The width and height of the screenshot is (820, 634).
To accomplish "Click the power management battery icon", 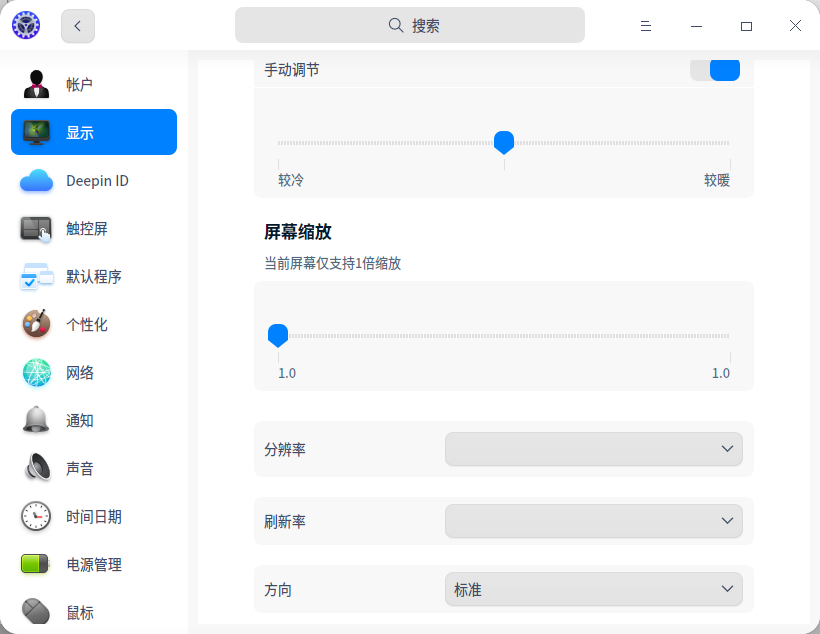I will 37,565.
